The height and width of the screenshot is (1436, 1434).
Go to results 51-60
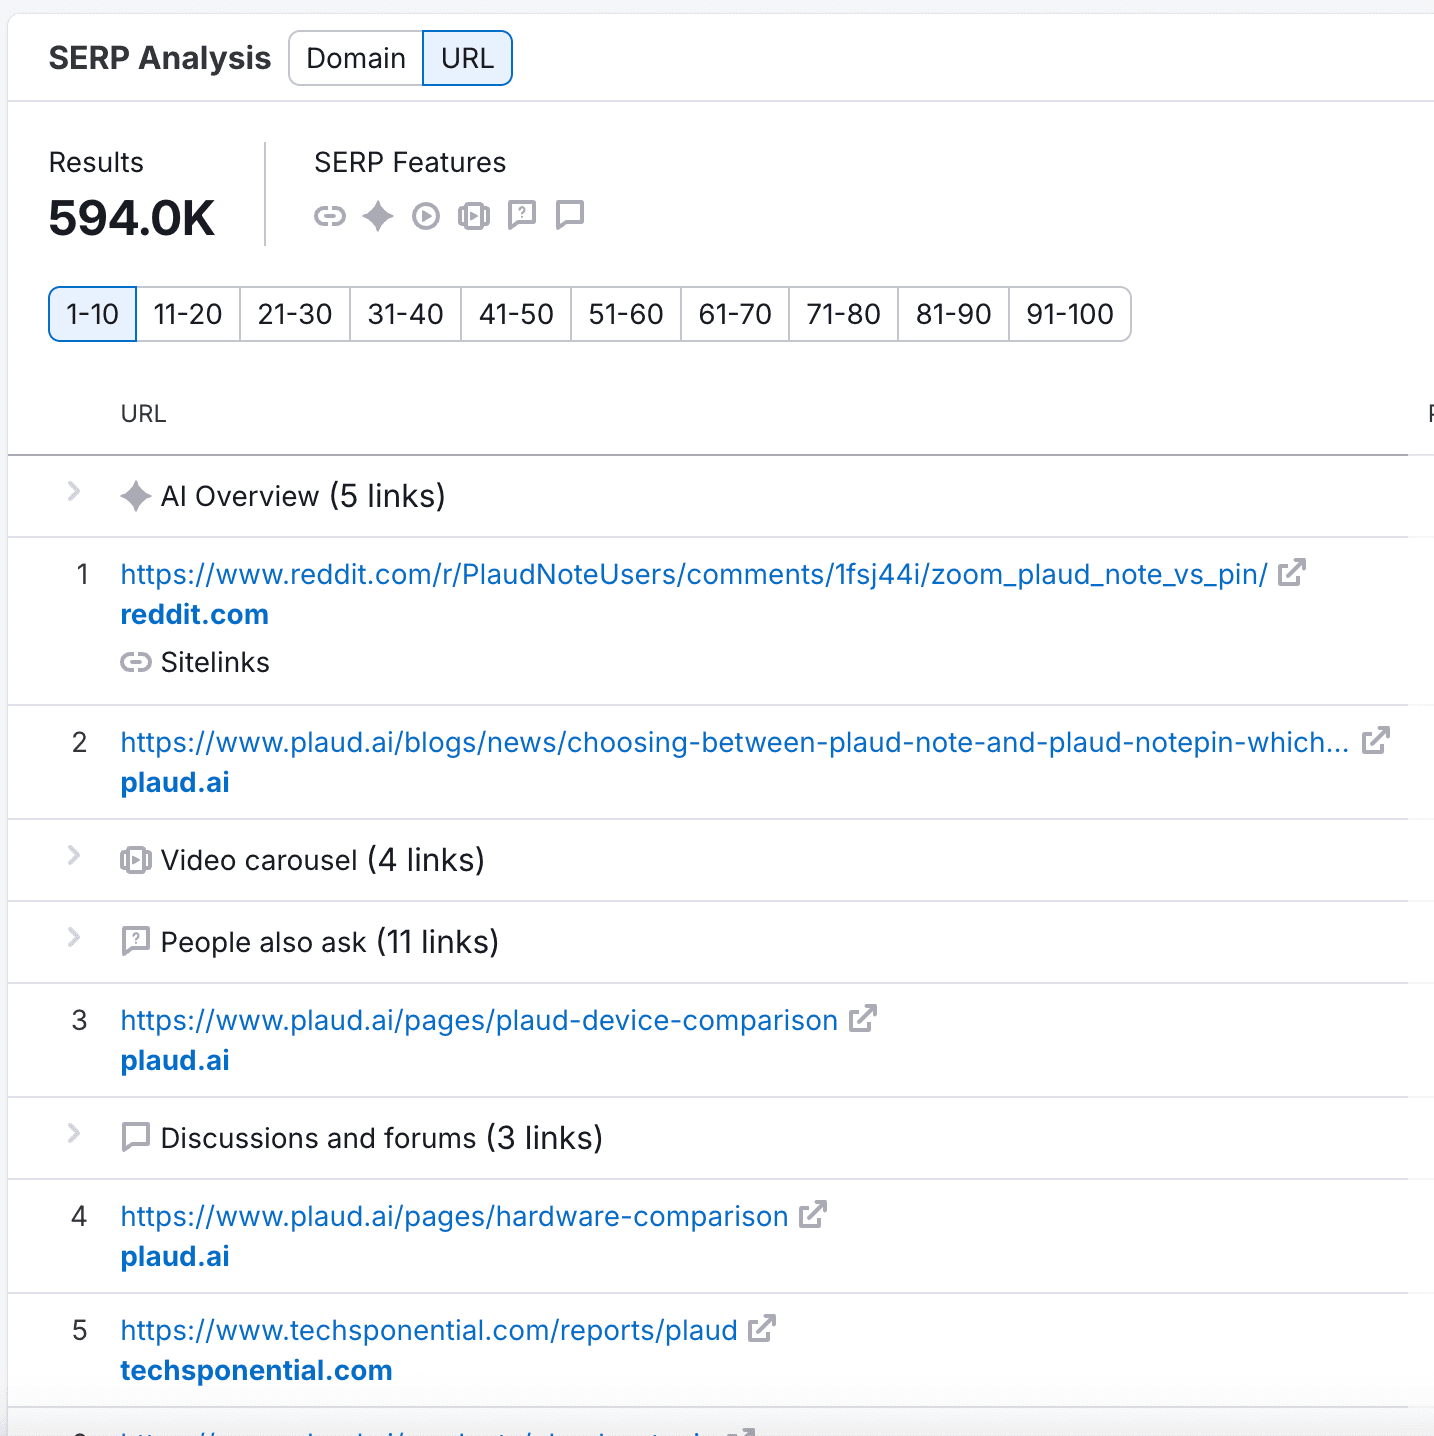click(626, 314)
